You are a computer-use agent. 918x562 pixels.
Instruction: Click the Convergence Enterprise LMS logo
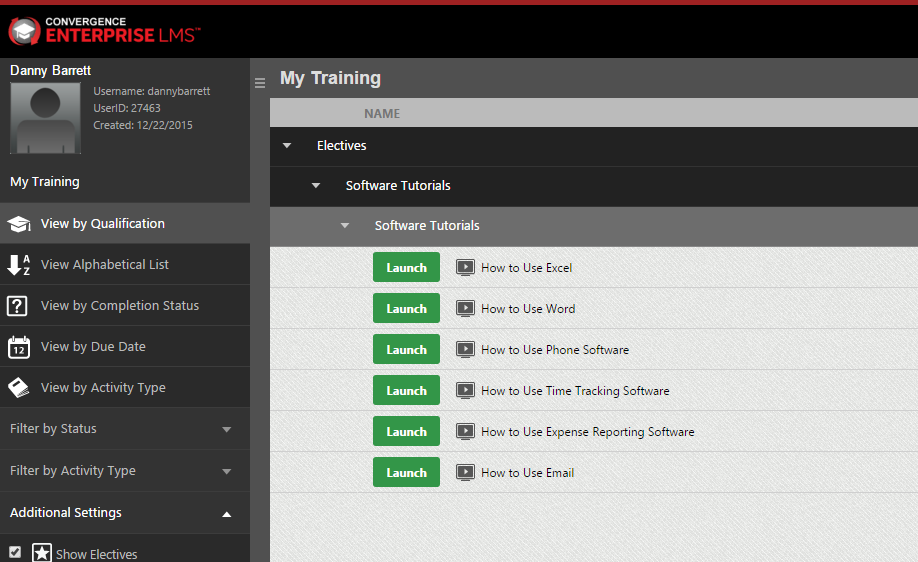coord(104,30)
